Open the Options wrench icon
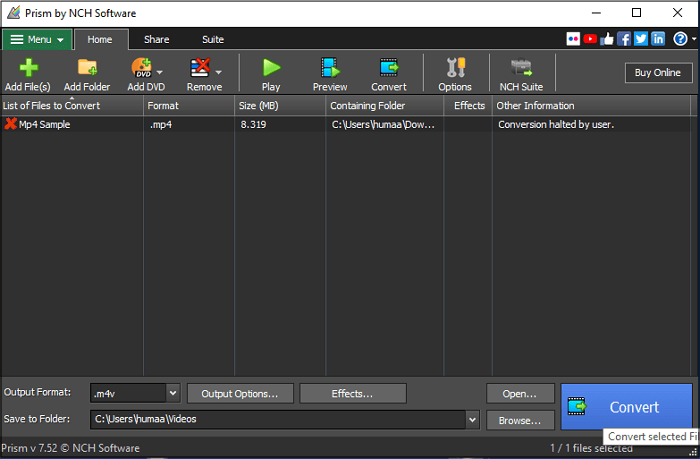This screenshot has width=700, height=459. [455, 68]
